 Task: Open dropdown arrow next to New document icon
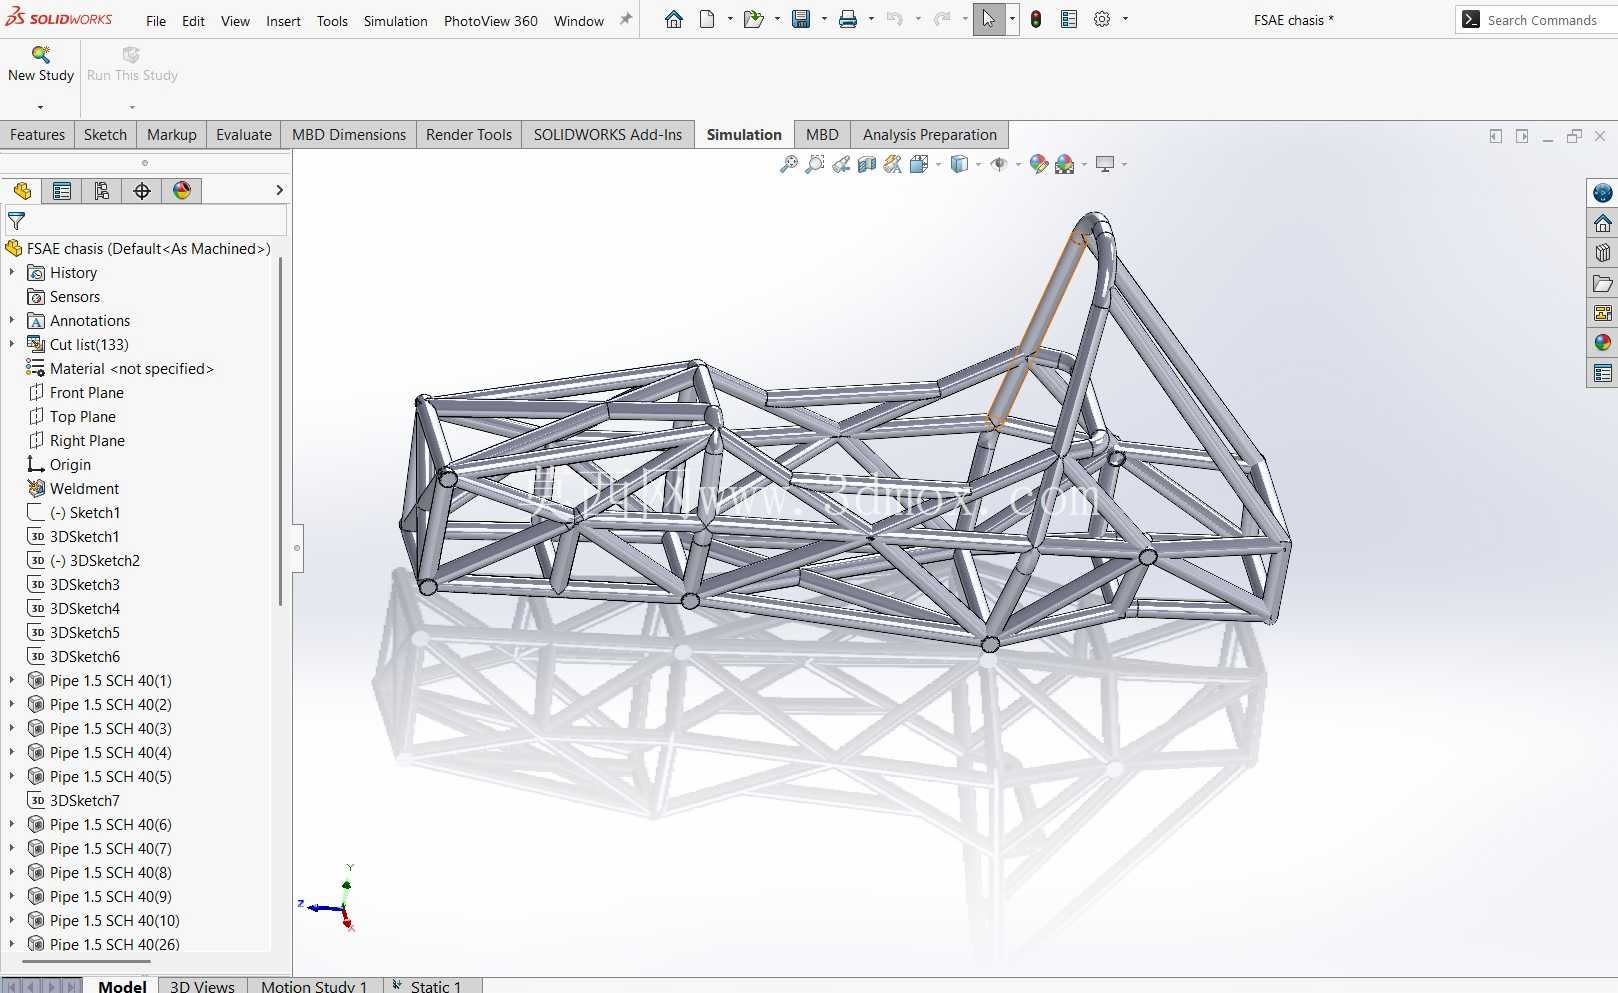(x=730, y=19)
